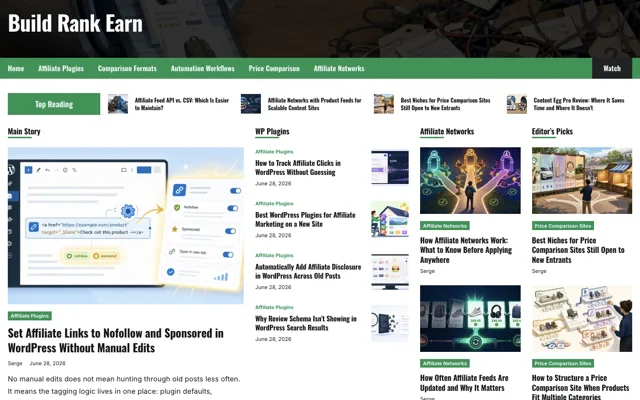
Task: Click thumbnail for Review Schema article
Action: point(390,323)
